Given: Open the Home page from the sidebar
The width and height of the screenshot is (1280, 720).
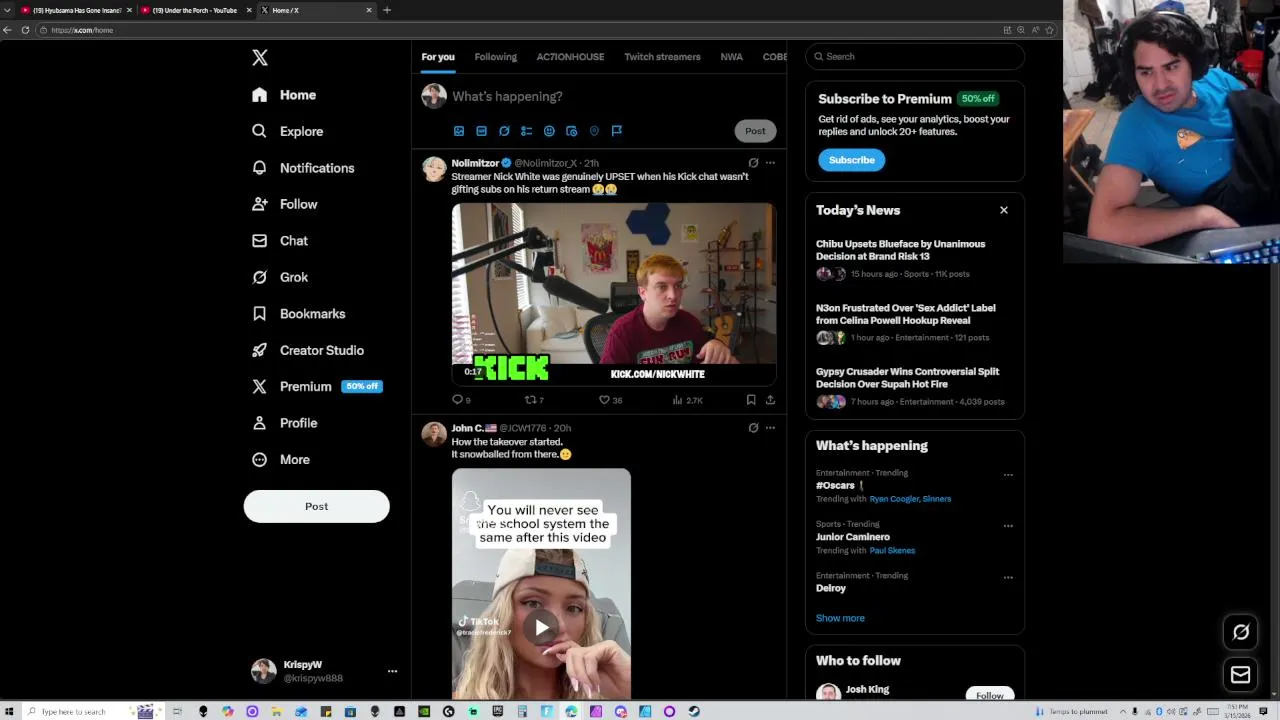Looking at the screenshot, I should pos(285,95).
